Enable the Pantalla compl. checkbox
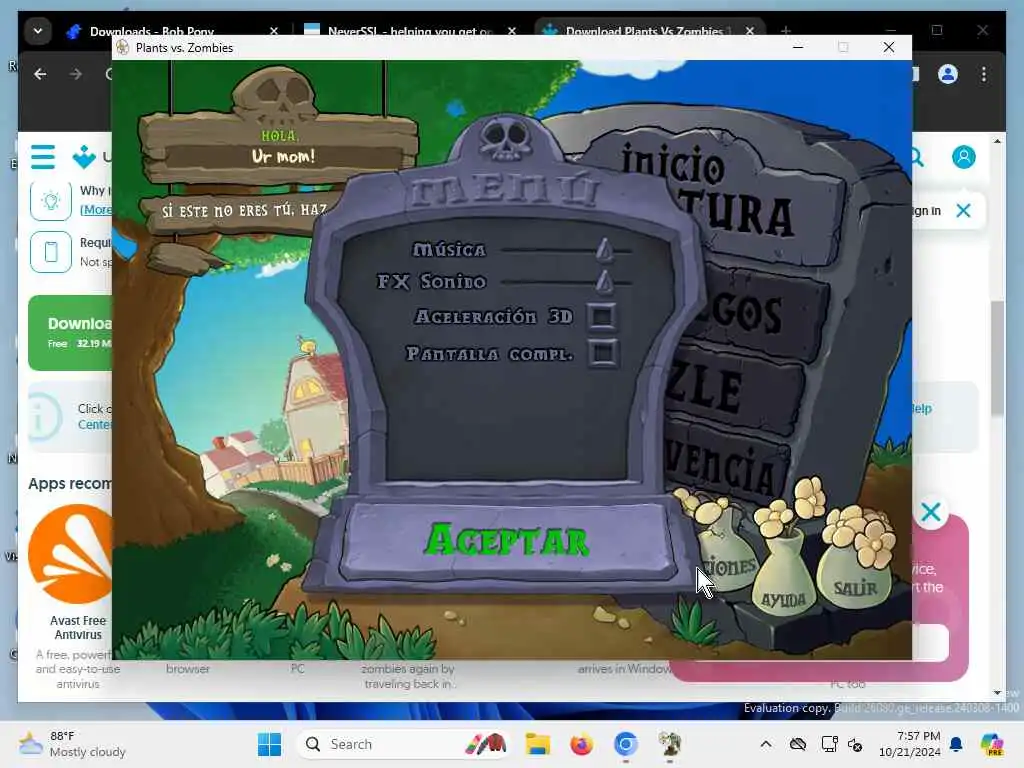Screen dimensions: 1024x768 [x=603, y=353]
